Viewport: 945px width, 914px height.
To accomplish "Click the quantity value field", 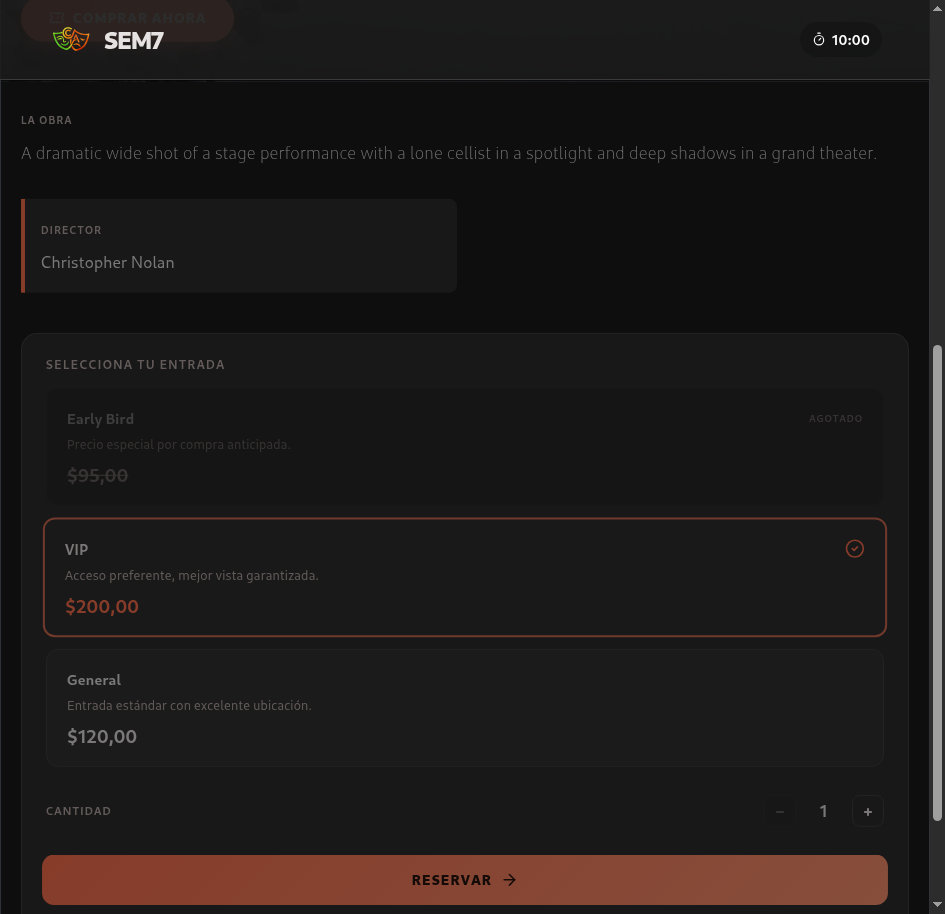I will 823,811.
